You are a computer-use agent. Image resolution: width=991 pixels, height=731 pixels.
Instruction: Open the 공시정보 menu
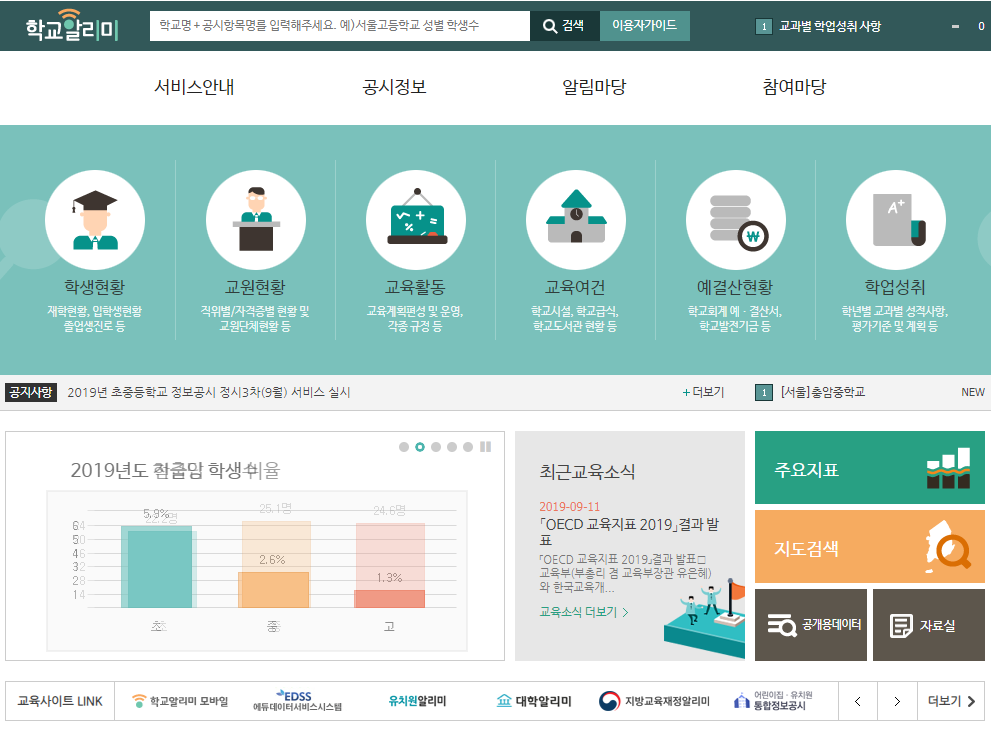tap(394, 87)
